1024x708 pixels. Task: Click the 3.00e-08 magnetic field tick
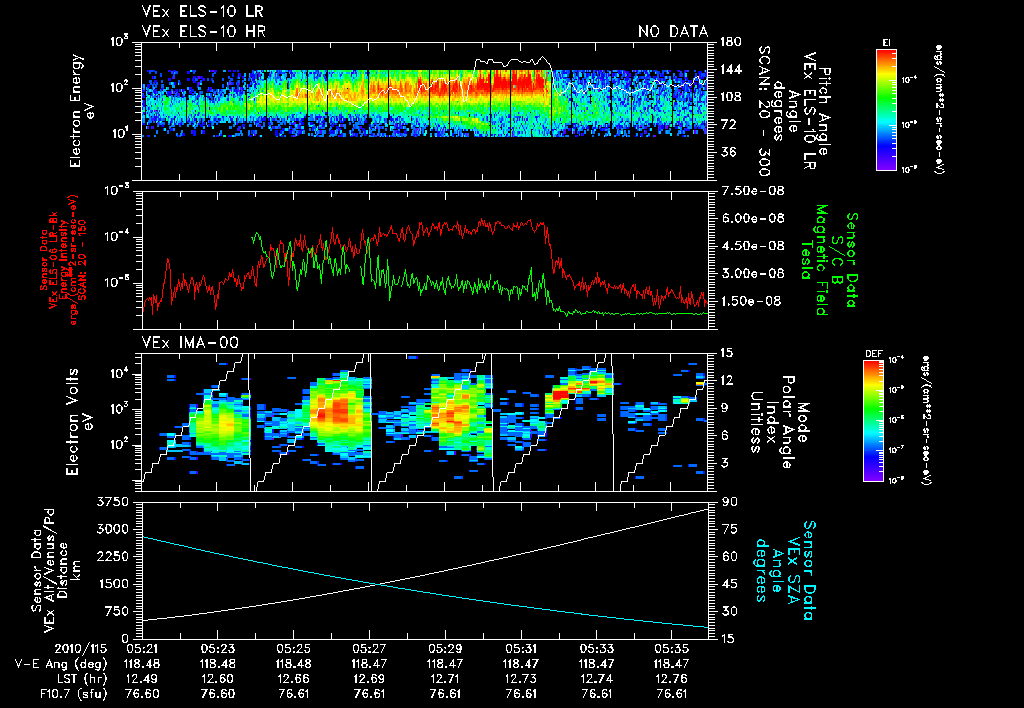(753, 273)
